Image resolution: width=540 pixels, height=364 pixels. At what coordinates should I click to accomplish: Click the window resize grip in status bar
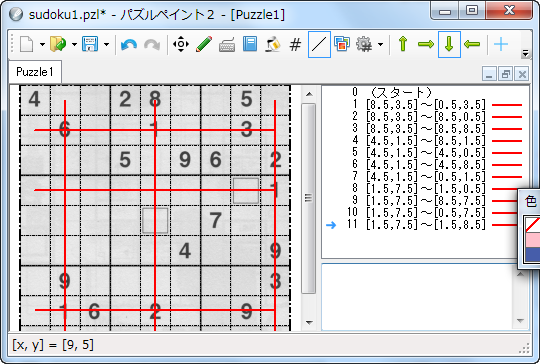pyautogui.click(x=524, y=349)
